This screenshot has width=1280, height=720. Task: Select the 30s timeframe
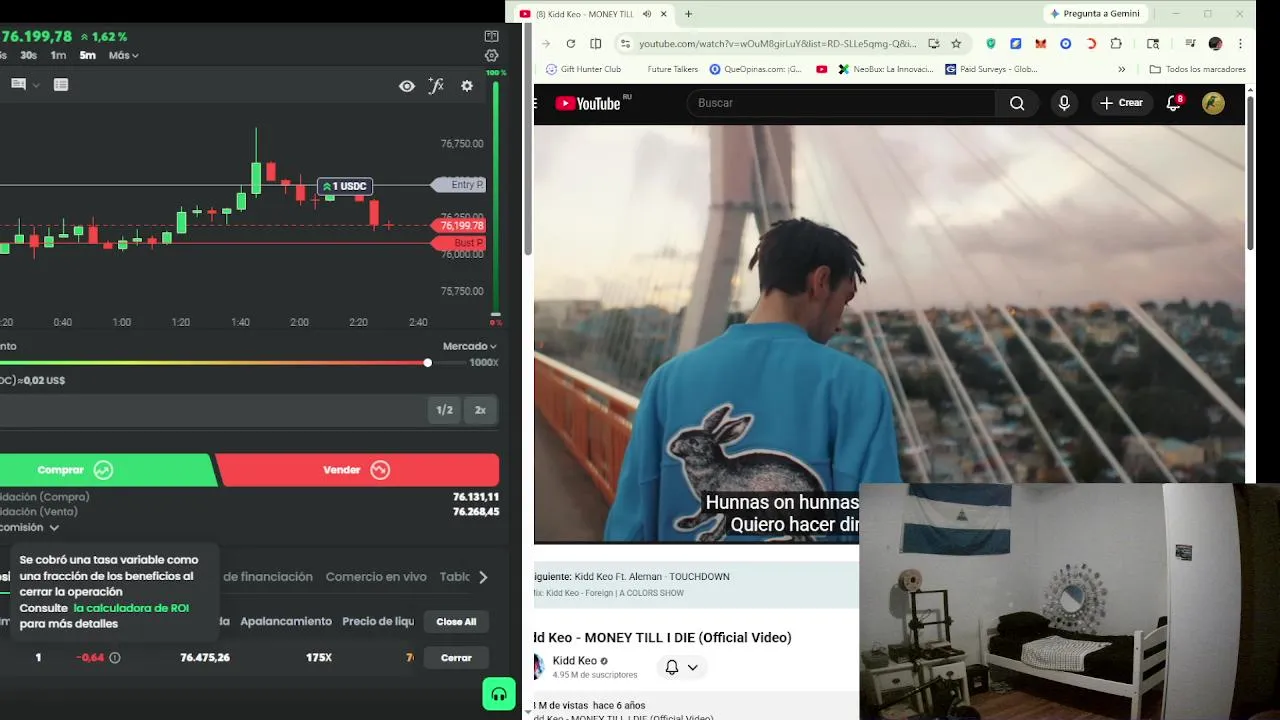point(28,55)
